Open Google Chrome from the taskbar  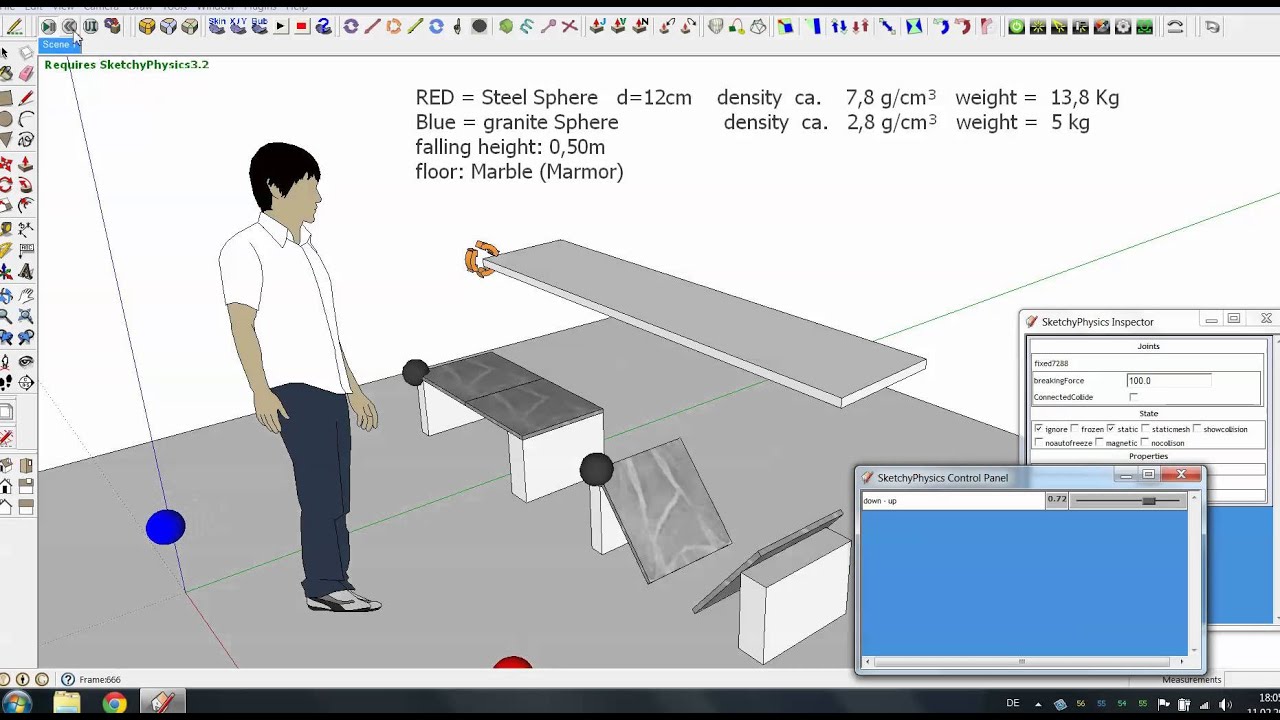114,703
